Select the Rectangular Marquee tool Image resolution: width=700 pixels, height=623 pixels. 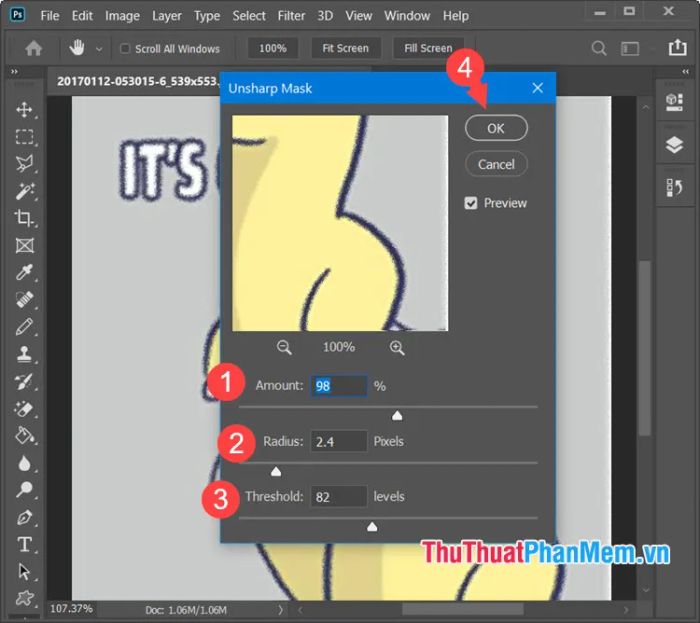tap(24, 137)
